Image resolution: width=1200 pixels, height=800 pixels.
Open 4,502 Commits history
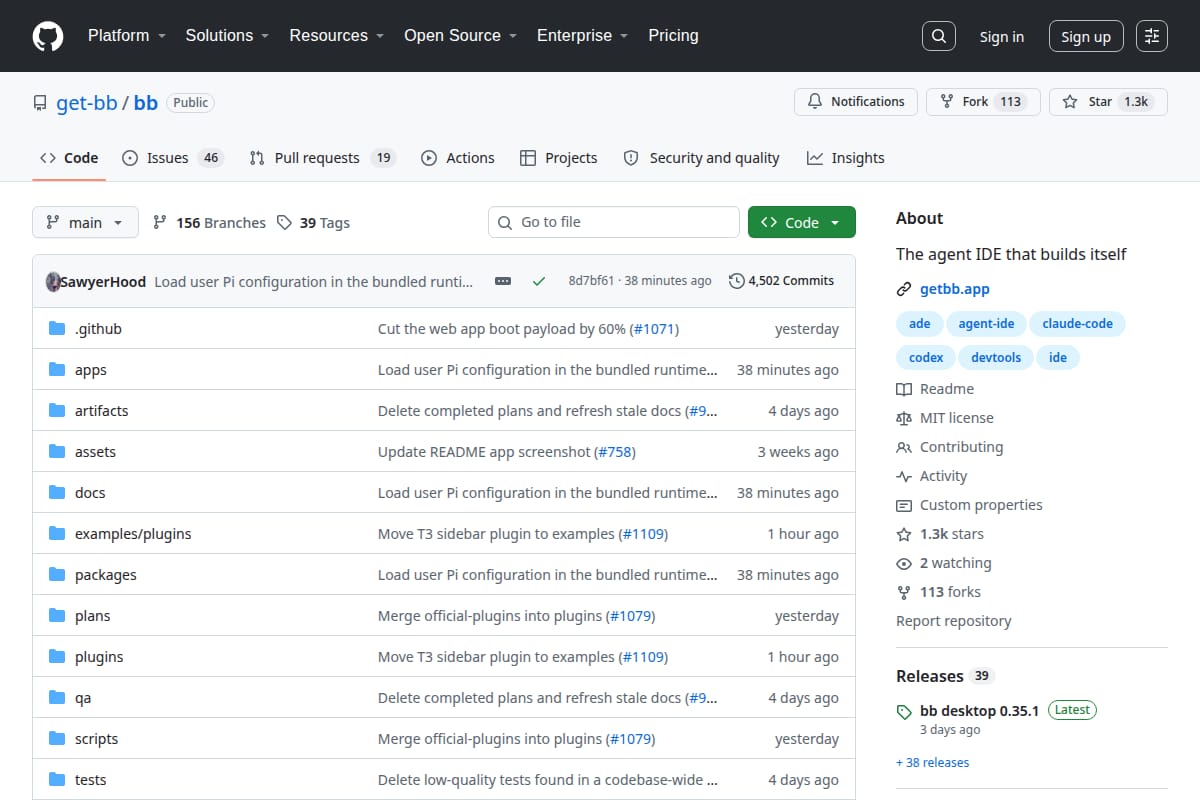pyautogui.click(x=782, y=281)
